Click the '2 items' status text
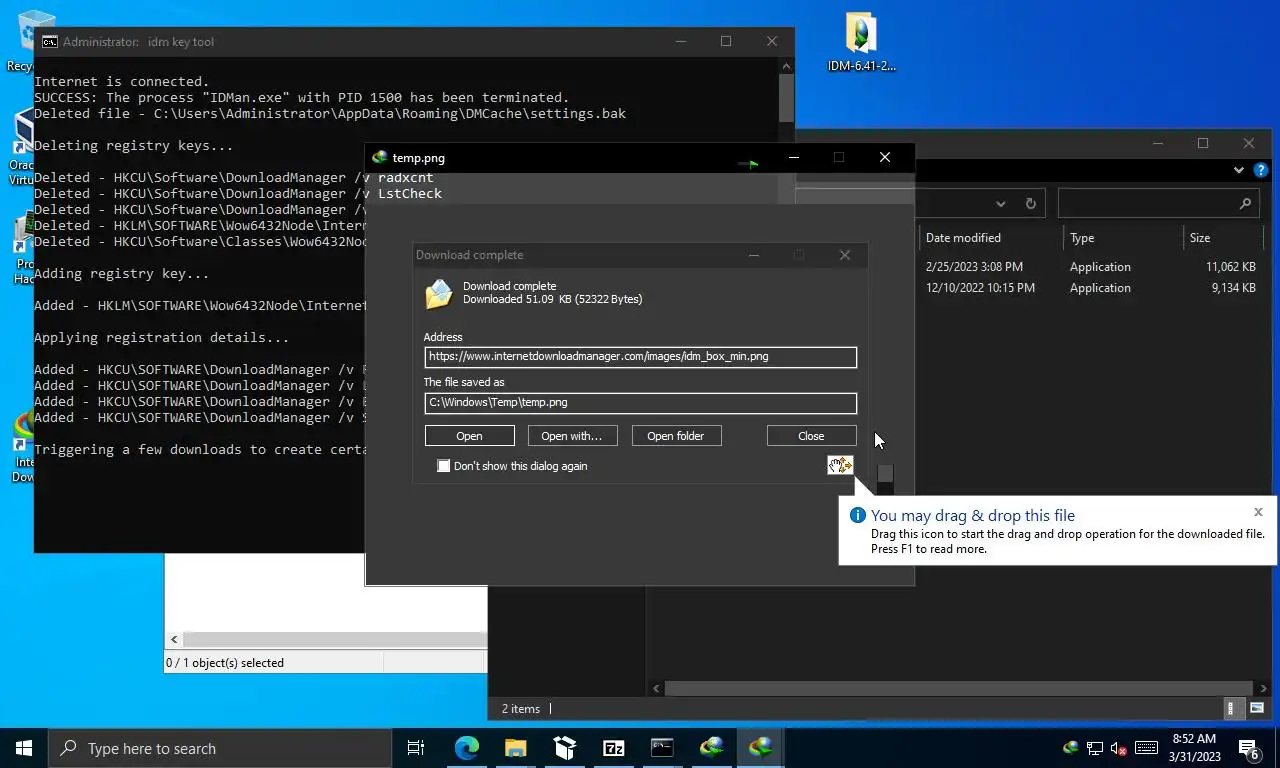 521,709
